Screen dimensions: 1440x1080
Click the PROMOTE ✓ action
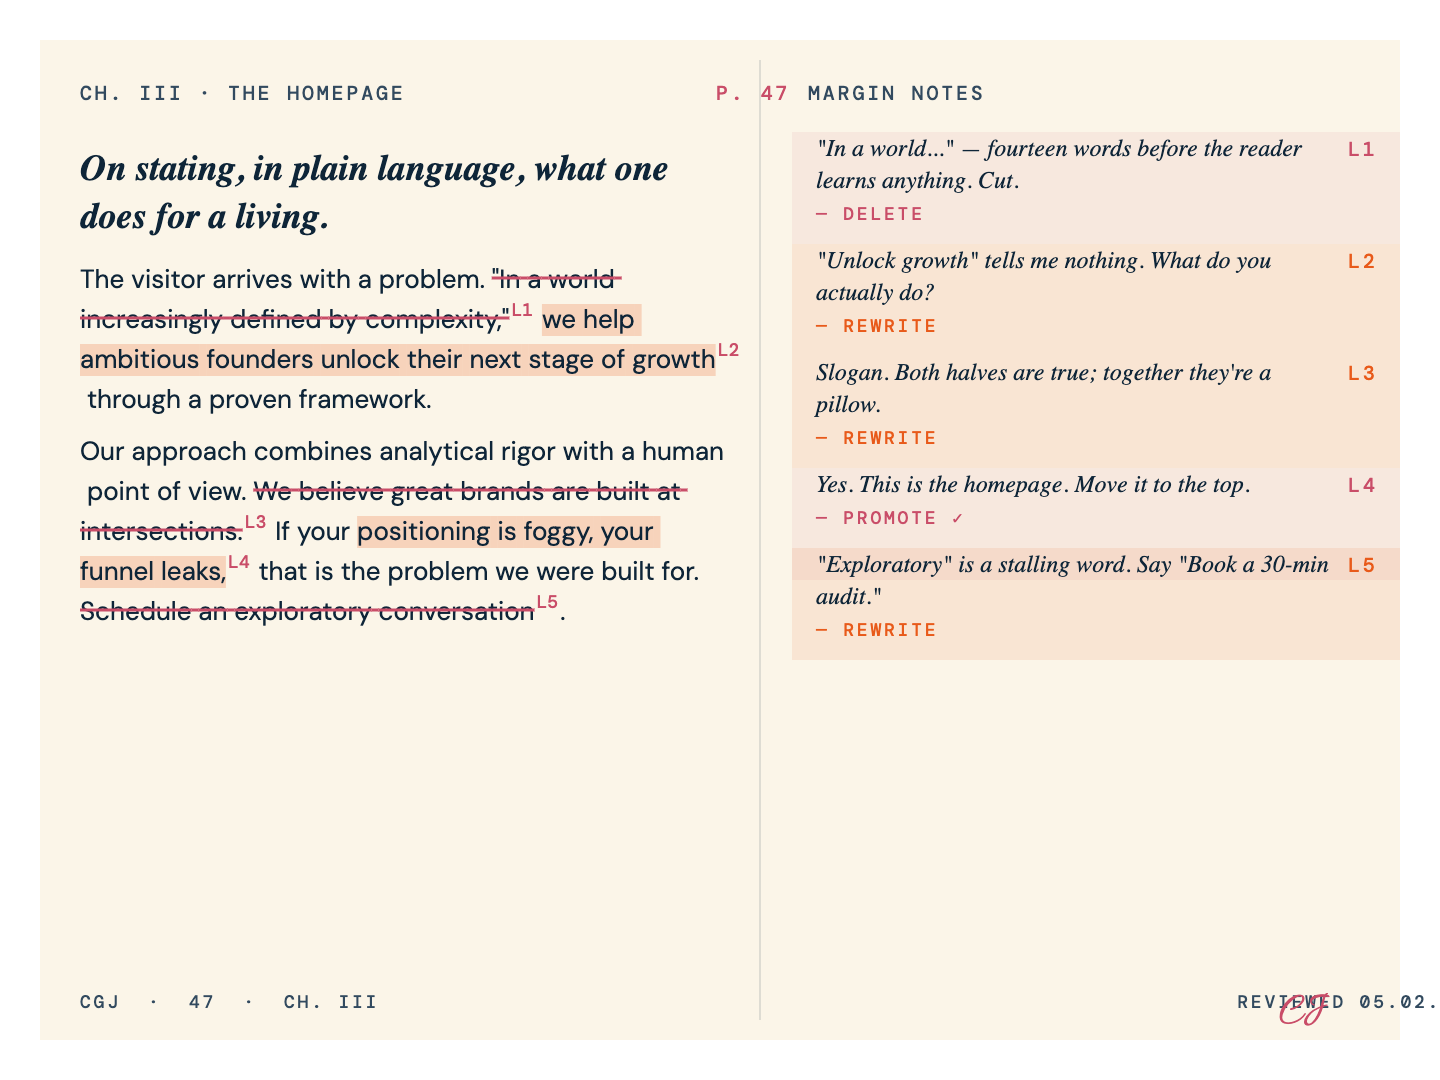point(890,518)
